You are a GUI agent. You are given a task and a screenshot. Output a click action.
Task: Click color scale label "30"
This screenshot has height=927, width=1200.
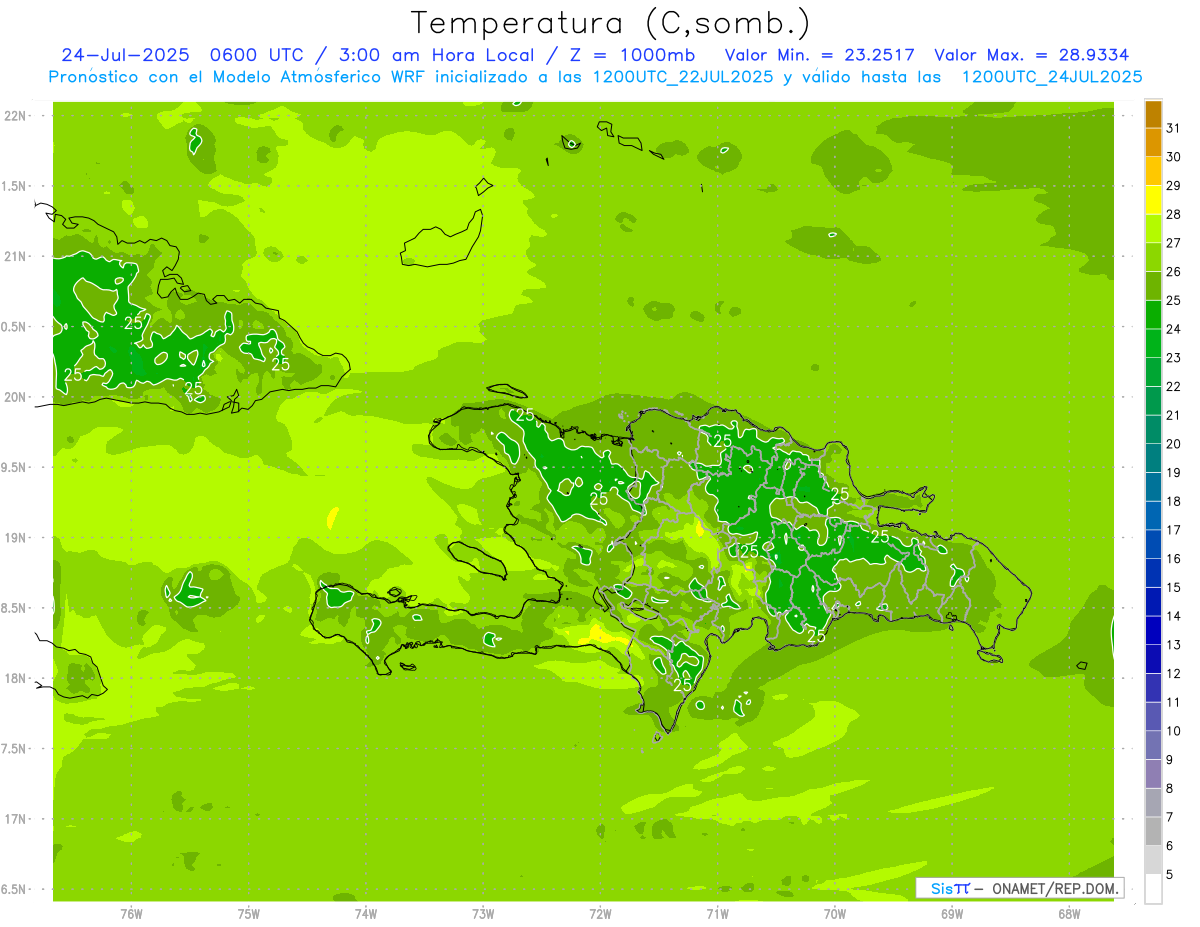coord(1174,157)
